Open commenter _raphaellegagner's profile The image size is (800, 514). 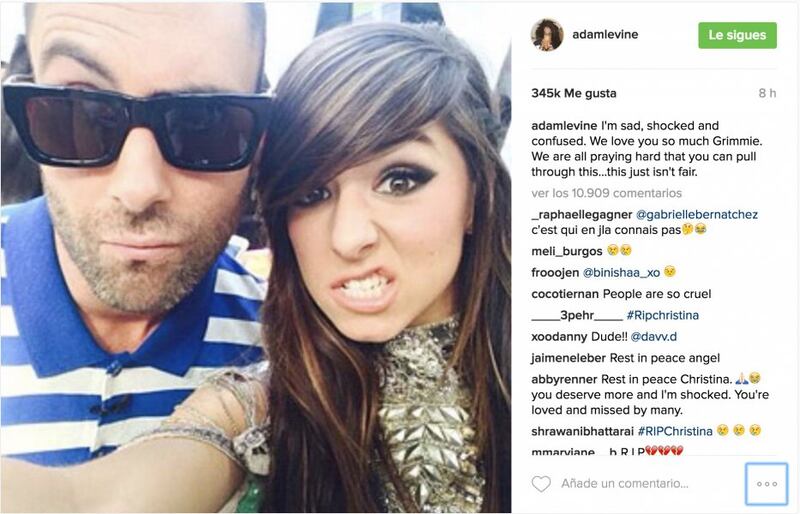[x=582, y=215]
